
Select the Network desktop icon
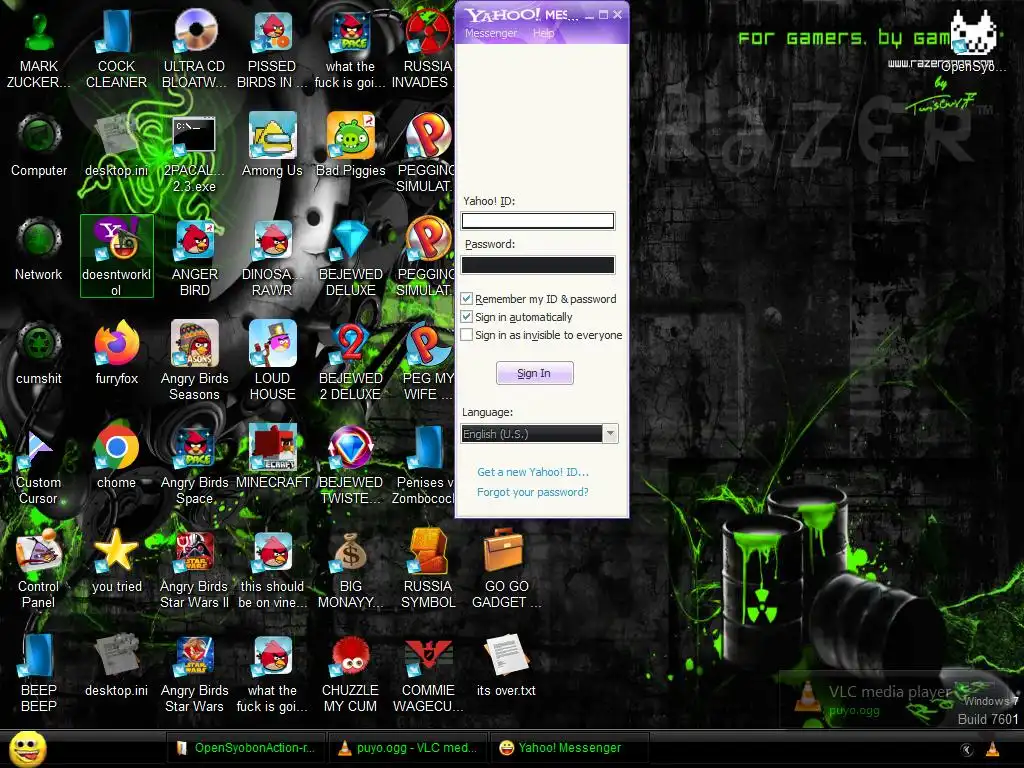pos(39,239)
